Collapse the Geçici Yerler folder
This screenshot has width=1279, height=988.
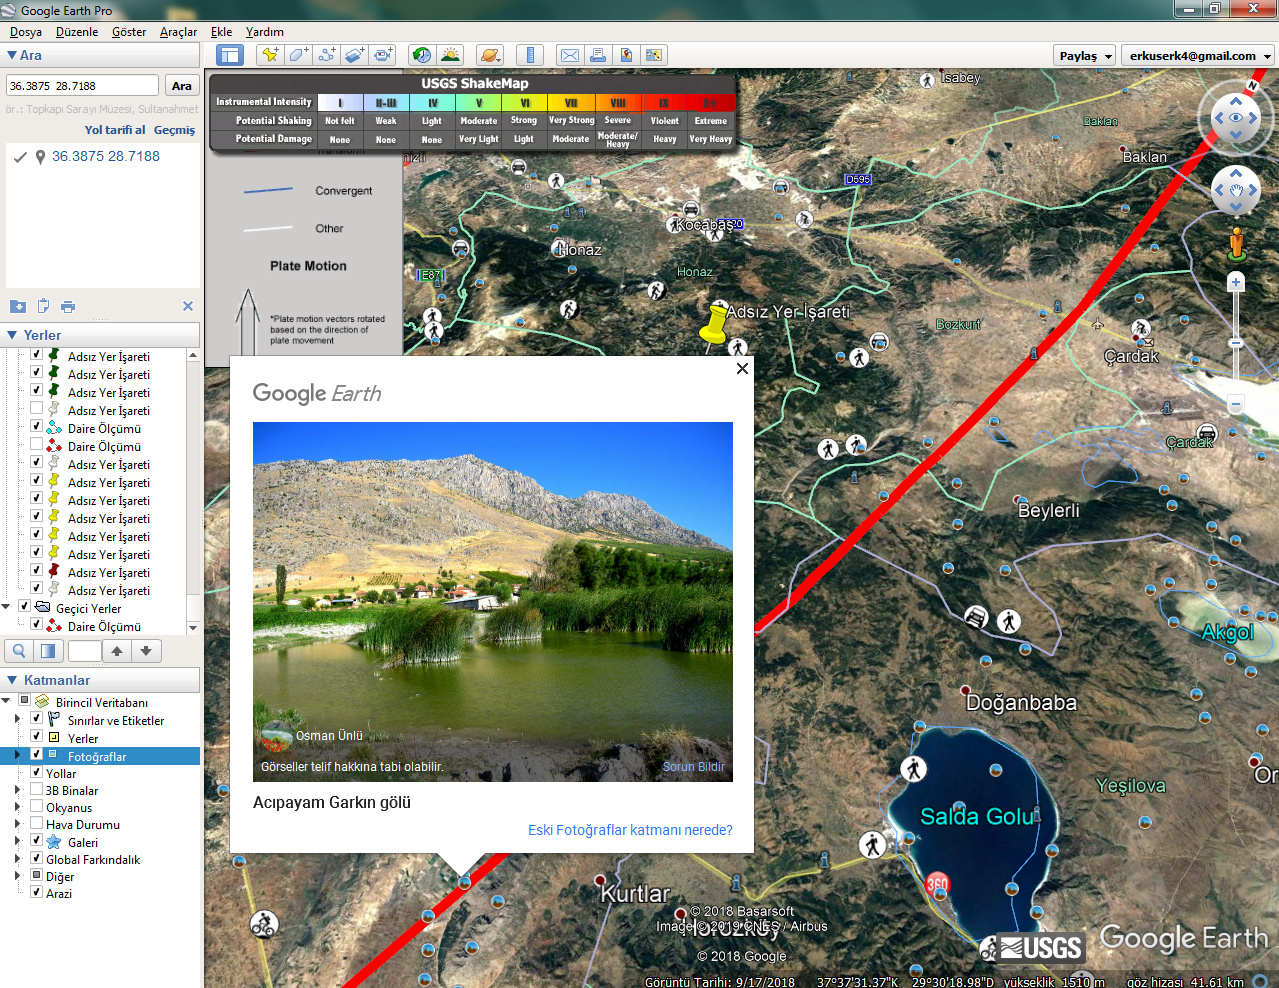7,607
